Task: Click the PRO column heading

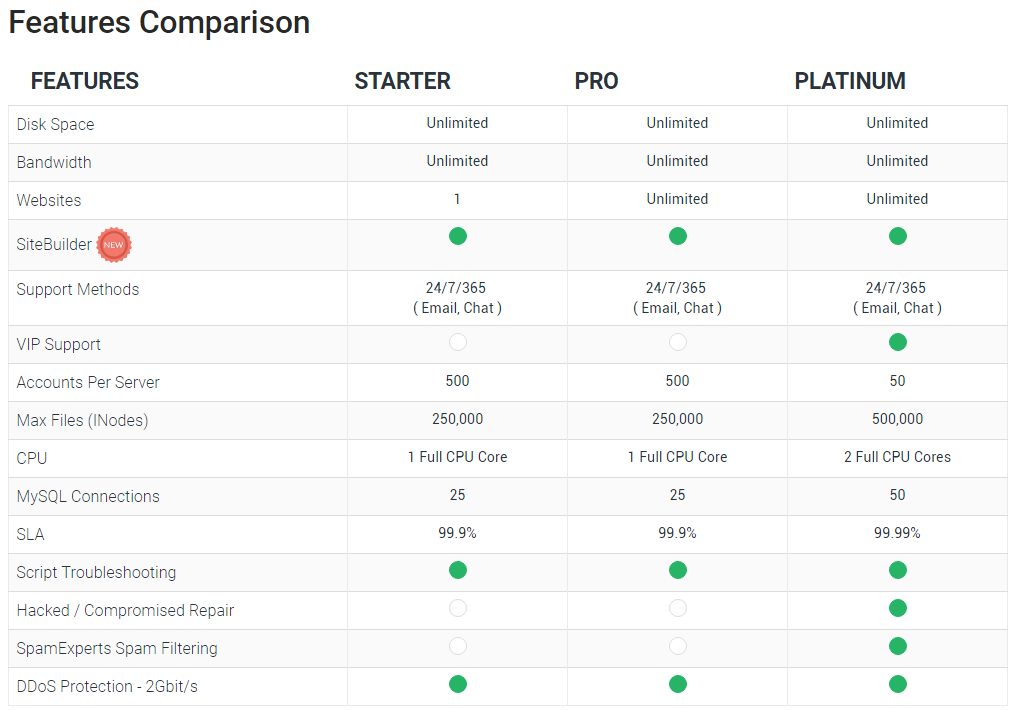Action: (x=597, y=81)
